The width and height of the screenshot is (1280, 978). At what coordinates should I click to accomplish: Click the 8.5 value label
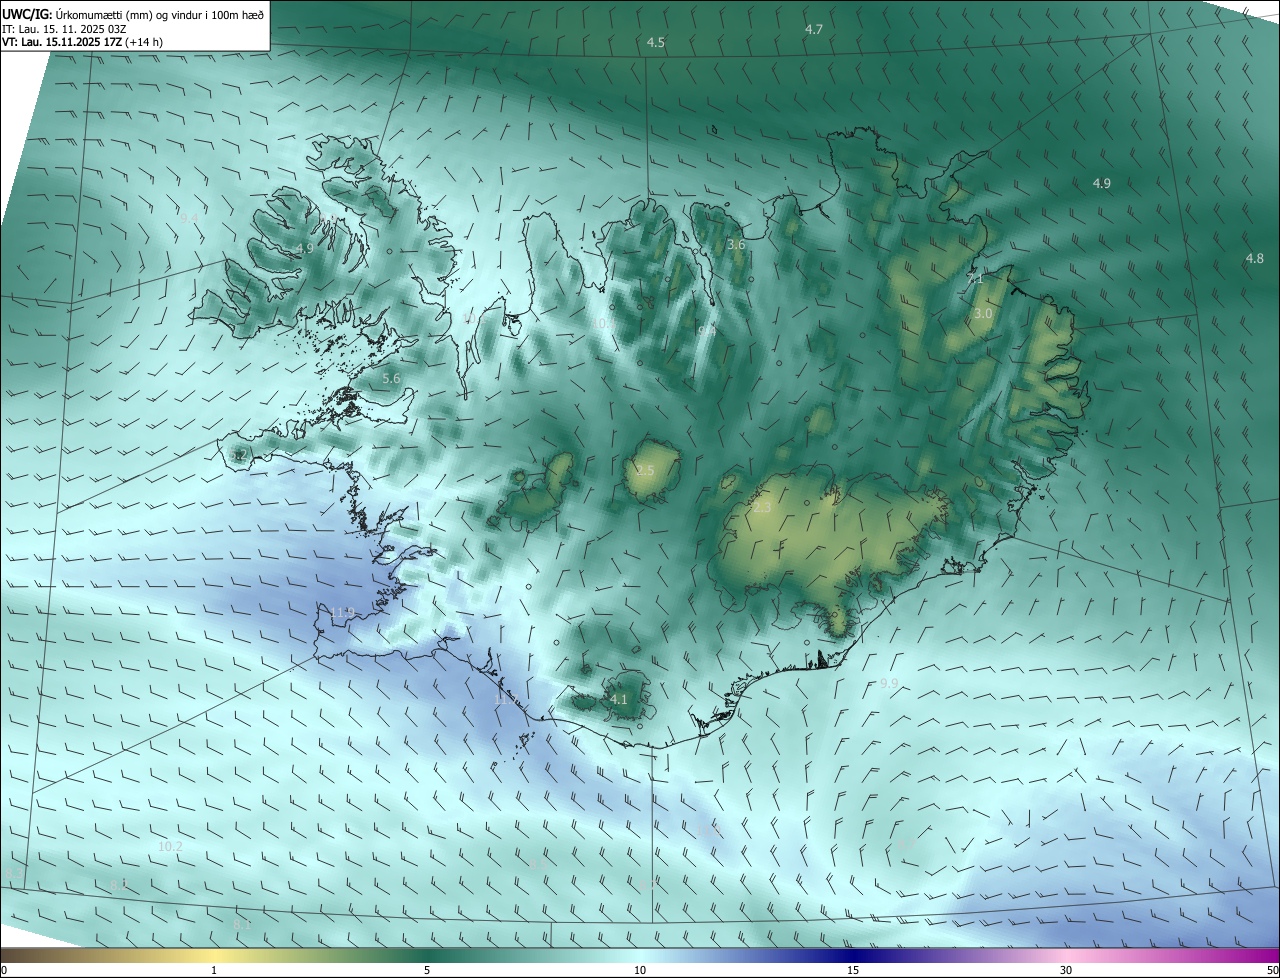[x=536, y=862]
